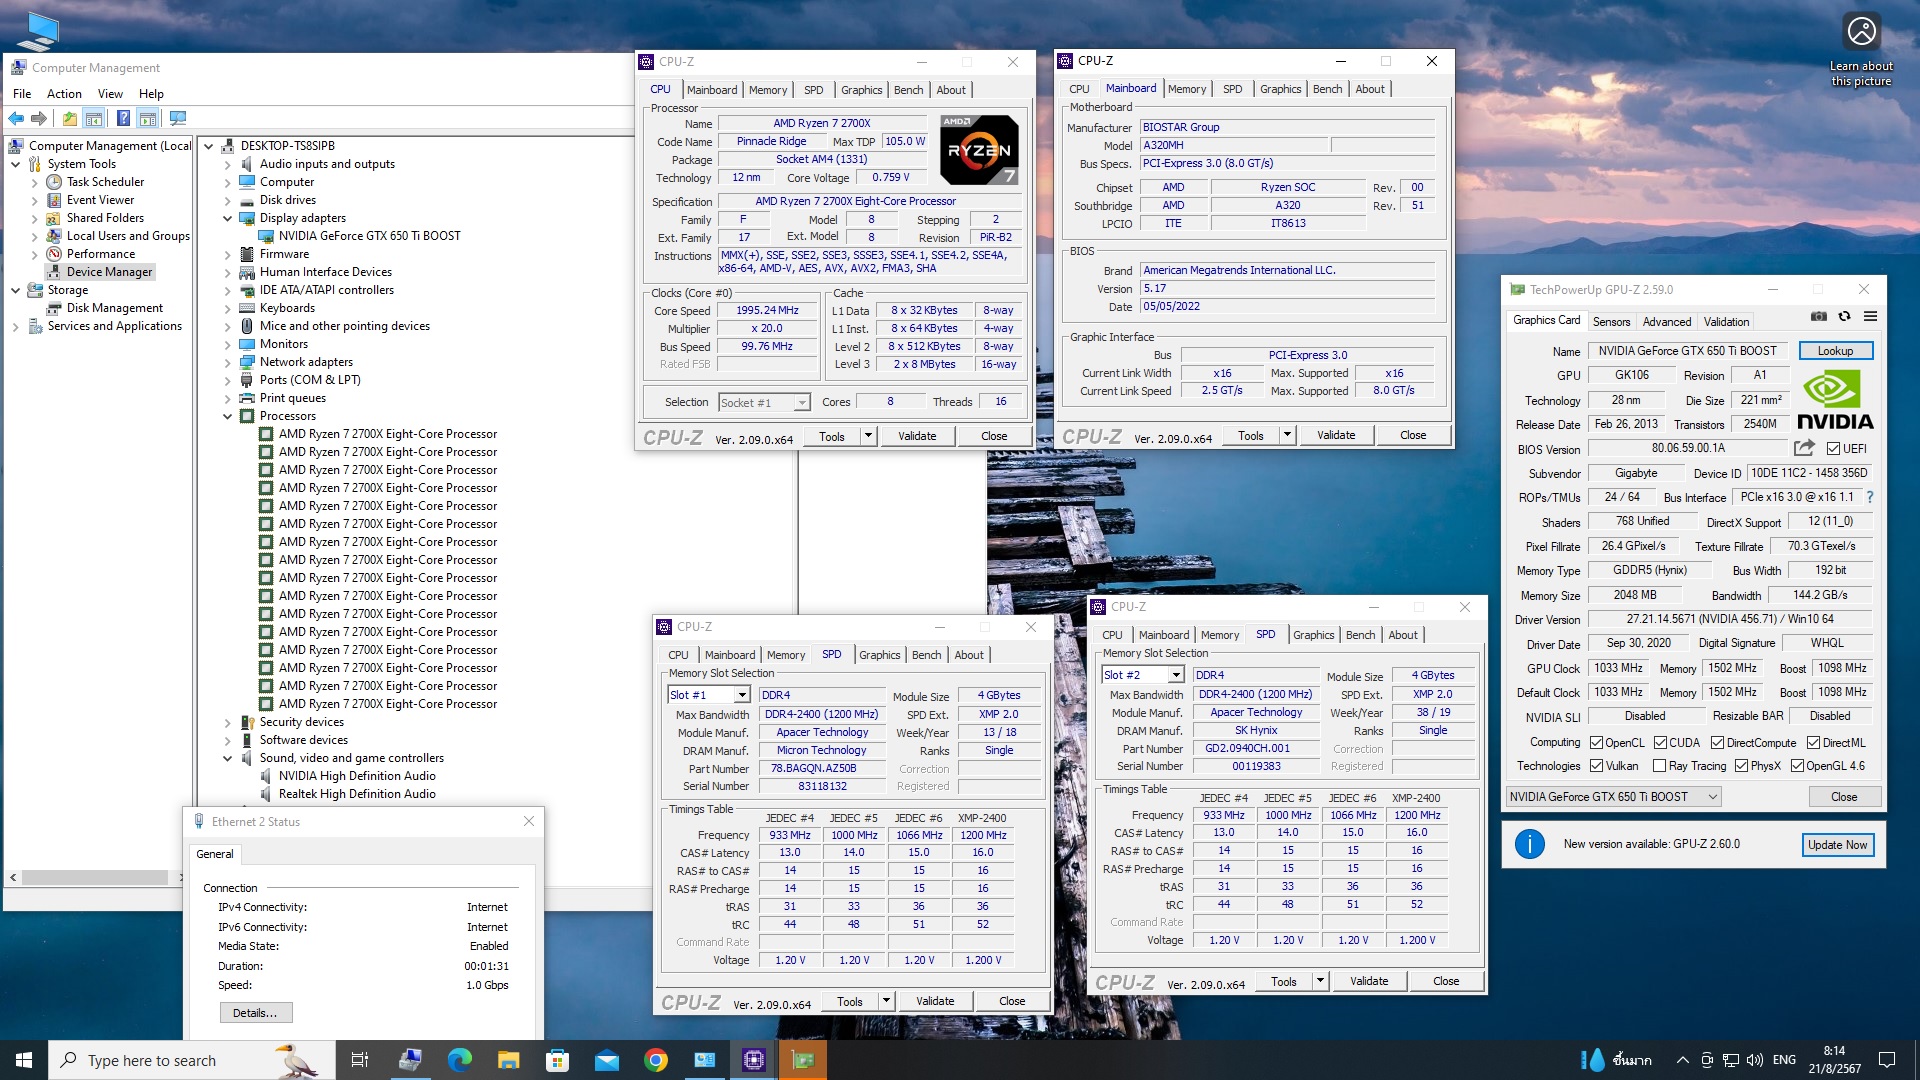Open View menu in Computer Management
The image size is (1920, 1080).
click(110, 94)
